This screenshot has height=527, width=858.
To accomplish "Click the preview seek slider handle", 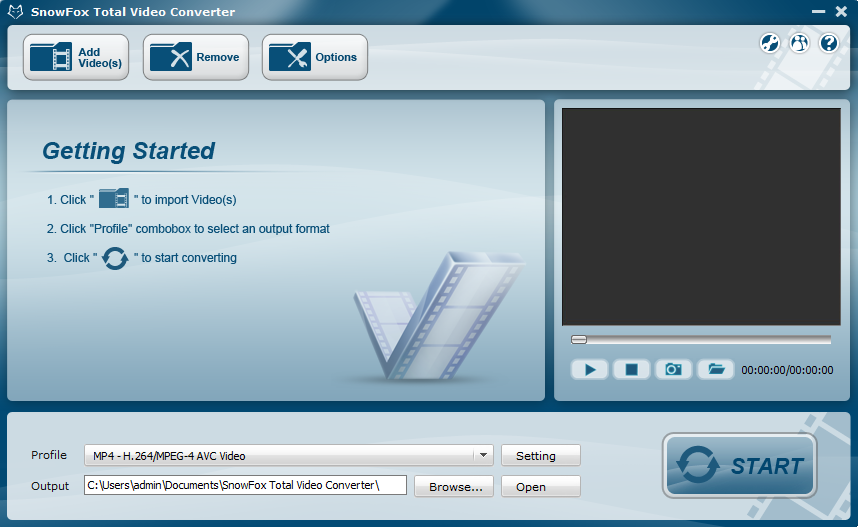I will 579,340.
